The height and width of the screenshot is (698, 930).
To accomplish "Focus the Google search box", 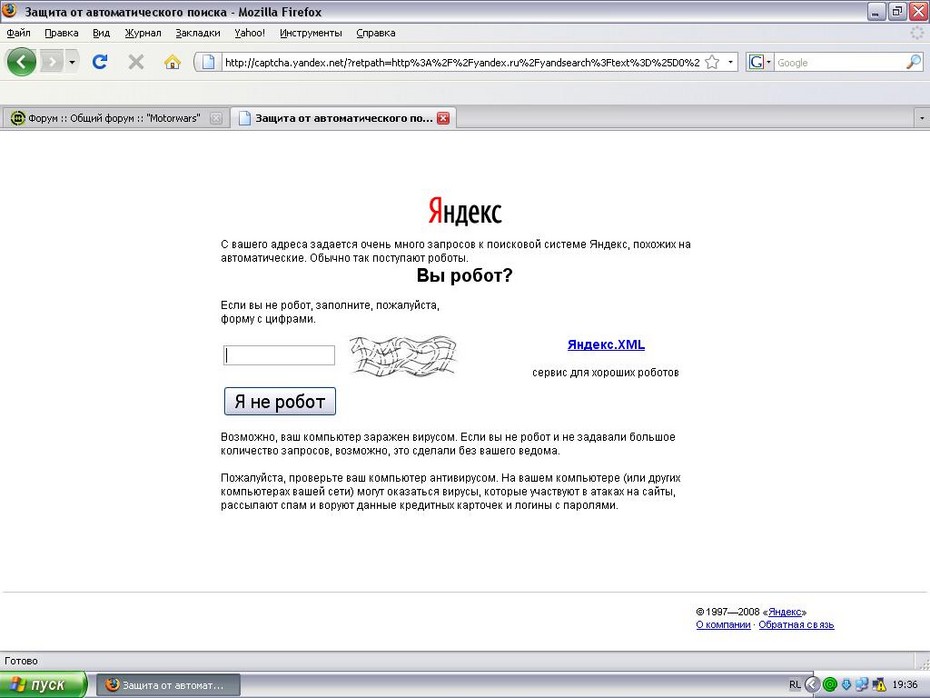I will 840,62.
